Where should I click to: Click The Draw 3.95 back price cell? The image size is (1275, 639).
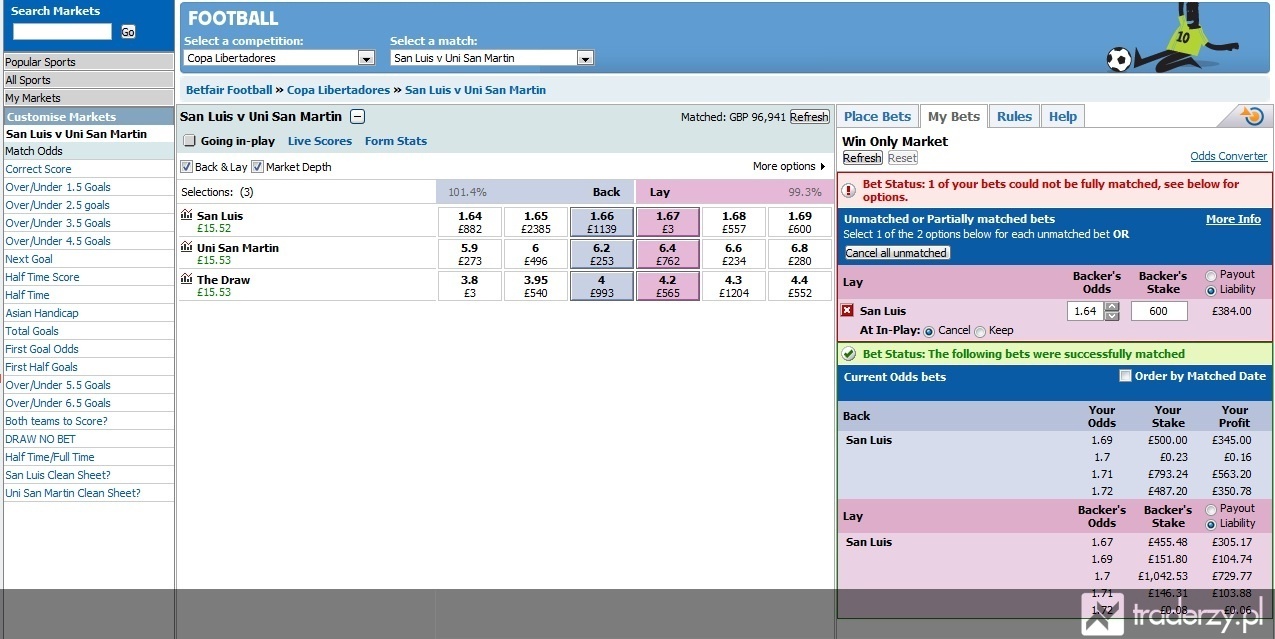[x=536, y=285]
